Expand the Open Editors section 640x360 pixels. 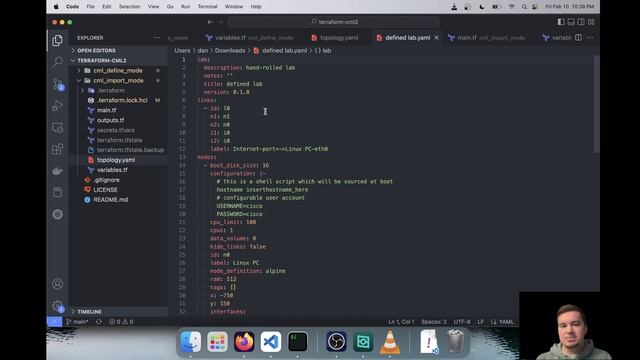(x=96, y=50)
